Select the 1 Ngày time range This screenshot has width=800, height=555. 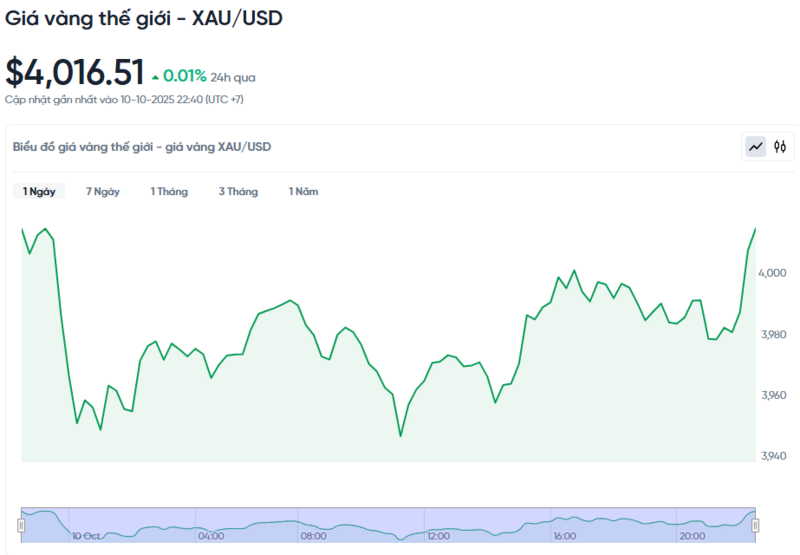(39, 191)
